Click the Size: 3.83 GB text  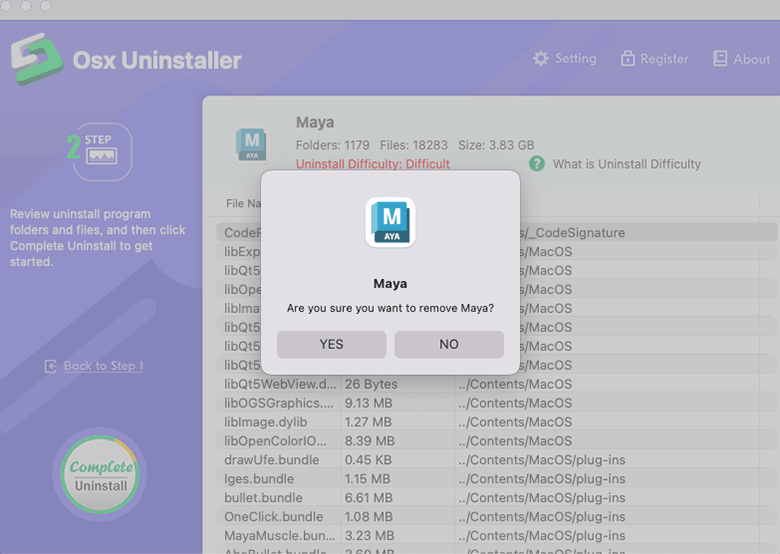496,145
